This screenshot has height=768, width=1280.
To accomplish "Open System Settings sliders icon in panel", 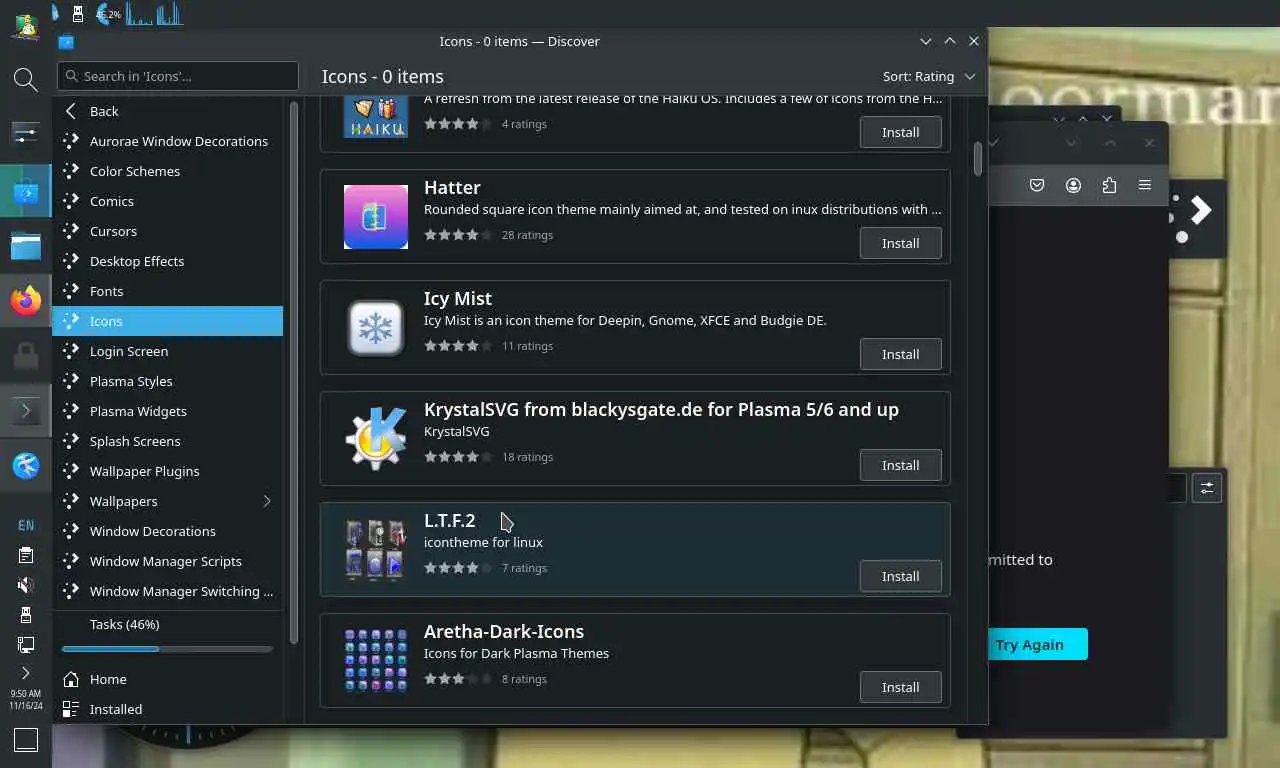I will click(x=26, y=132).
